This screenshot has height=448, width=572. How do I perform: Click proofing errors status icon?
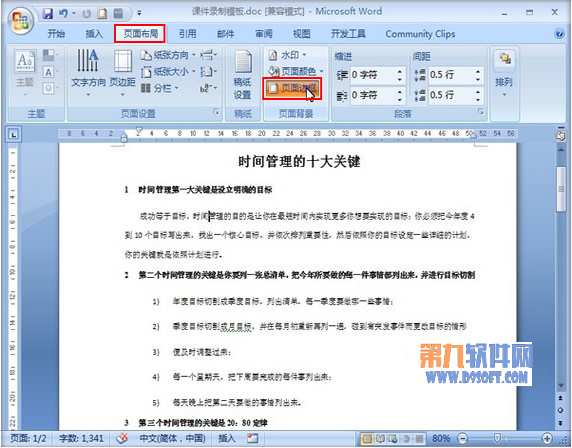pos(122,438)
